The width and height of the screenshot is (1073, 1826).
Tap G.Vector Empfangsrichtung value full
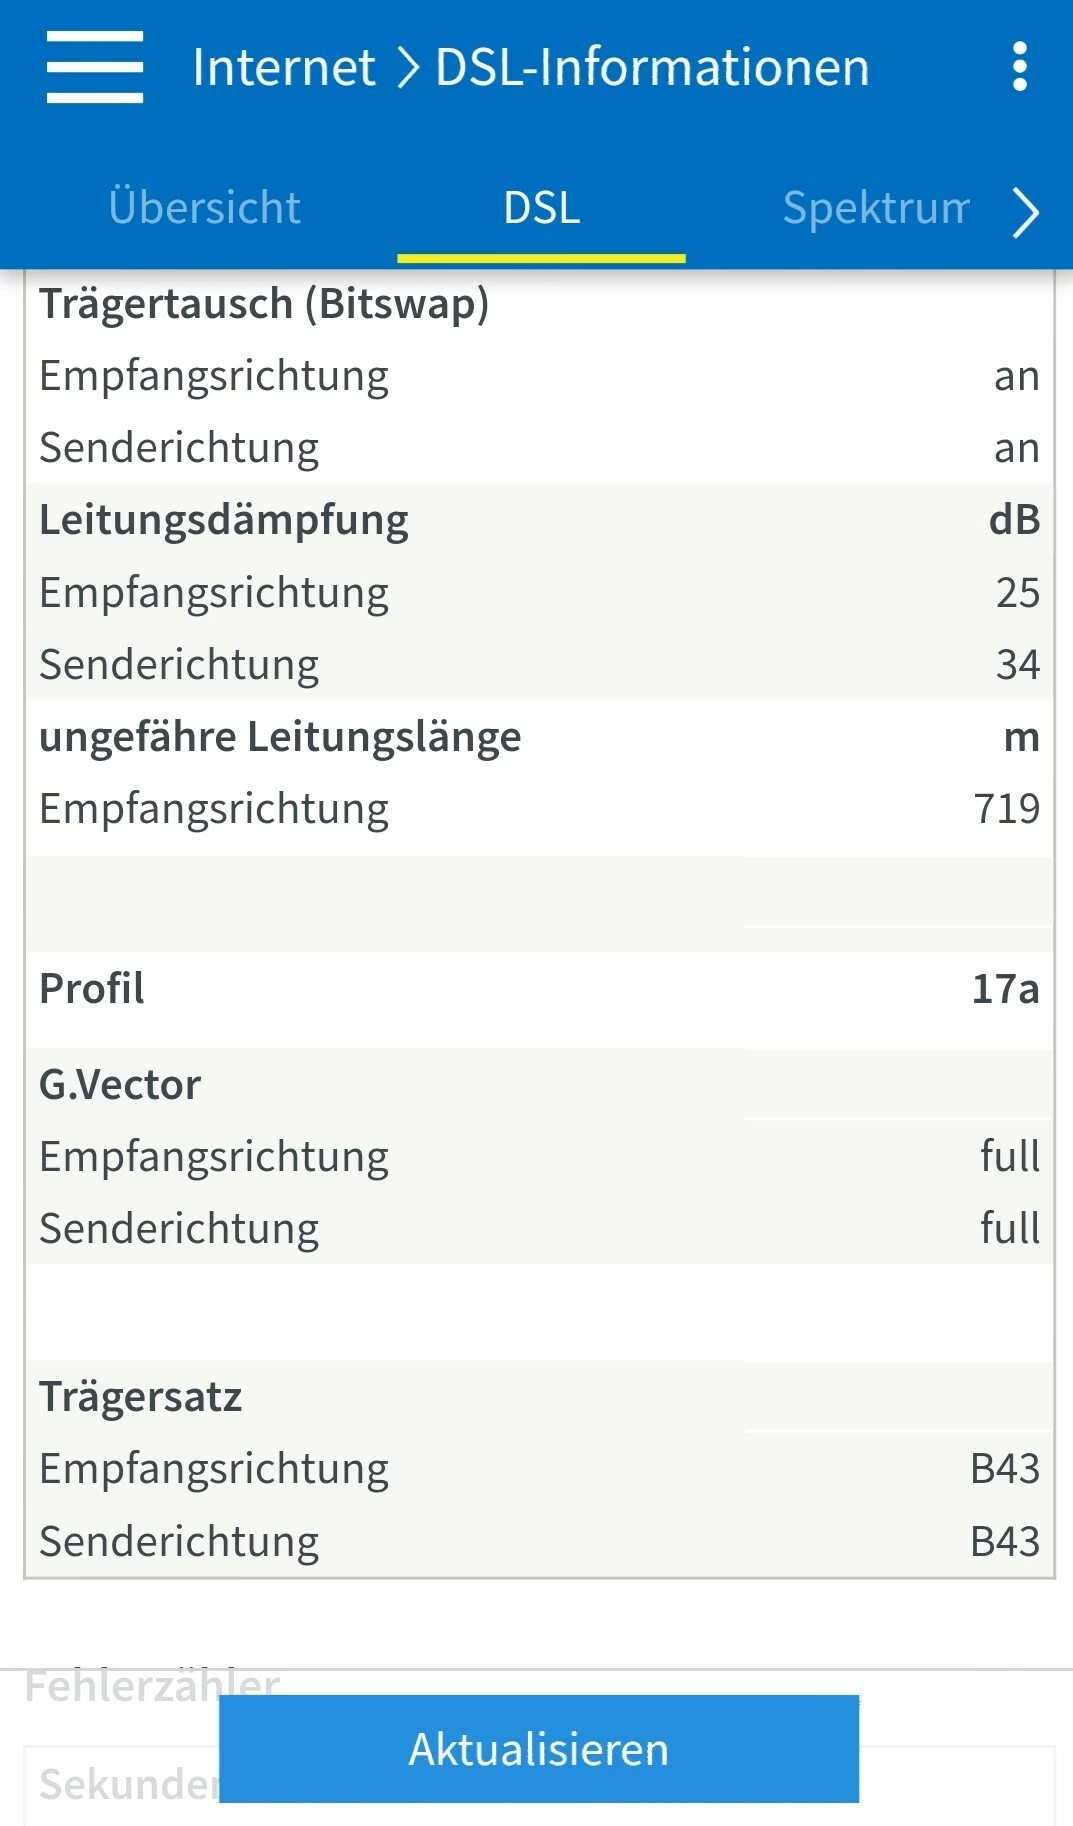(1010, 1156)
